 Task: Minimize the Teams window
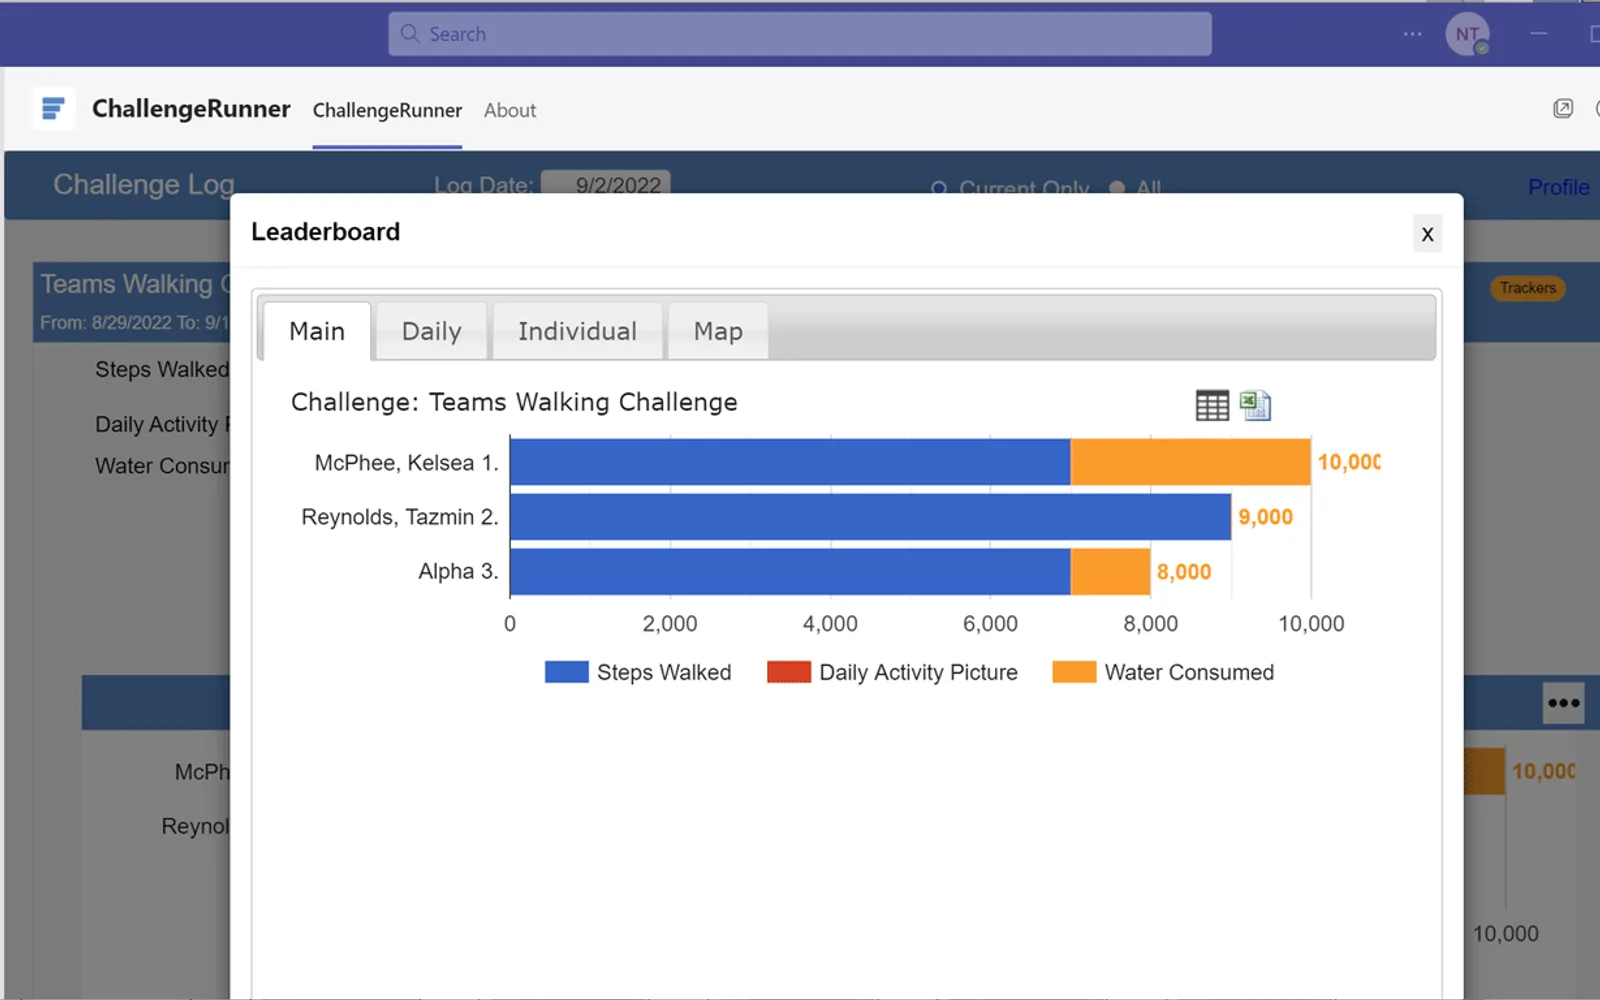(x=1539, y=34)
